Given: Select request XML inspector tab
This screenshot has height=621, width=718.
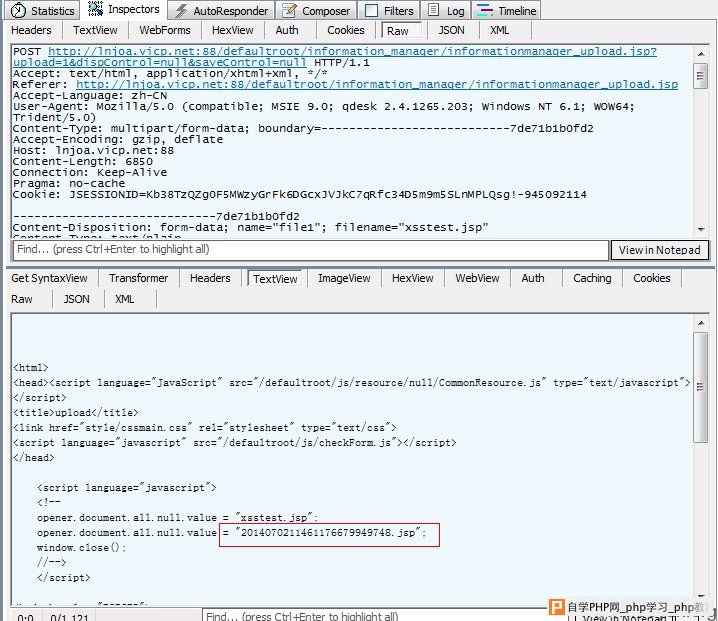Looking at the screenshot, I should pyautogui.click(x=500, y=30).
